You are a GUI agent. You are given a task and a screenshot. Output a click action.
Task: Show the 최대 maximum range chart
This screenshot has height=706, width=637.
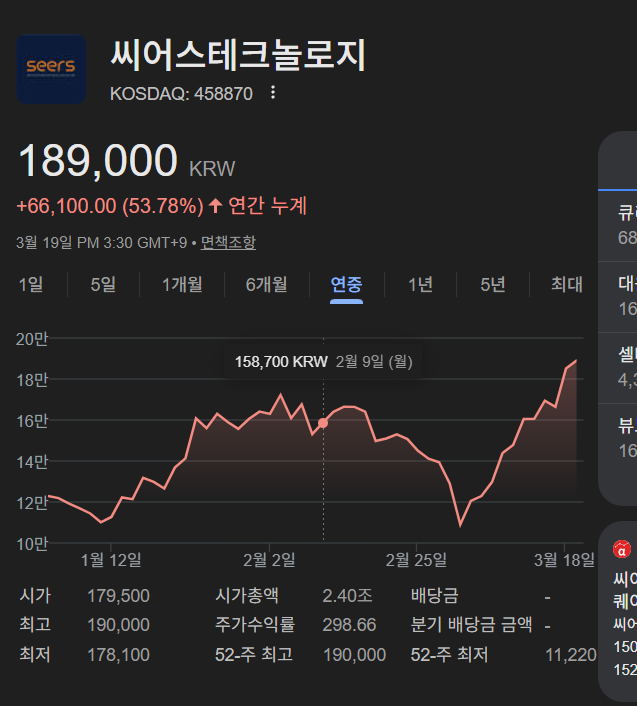click(566, 285)
